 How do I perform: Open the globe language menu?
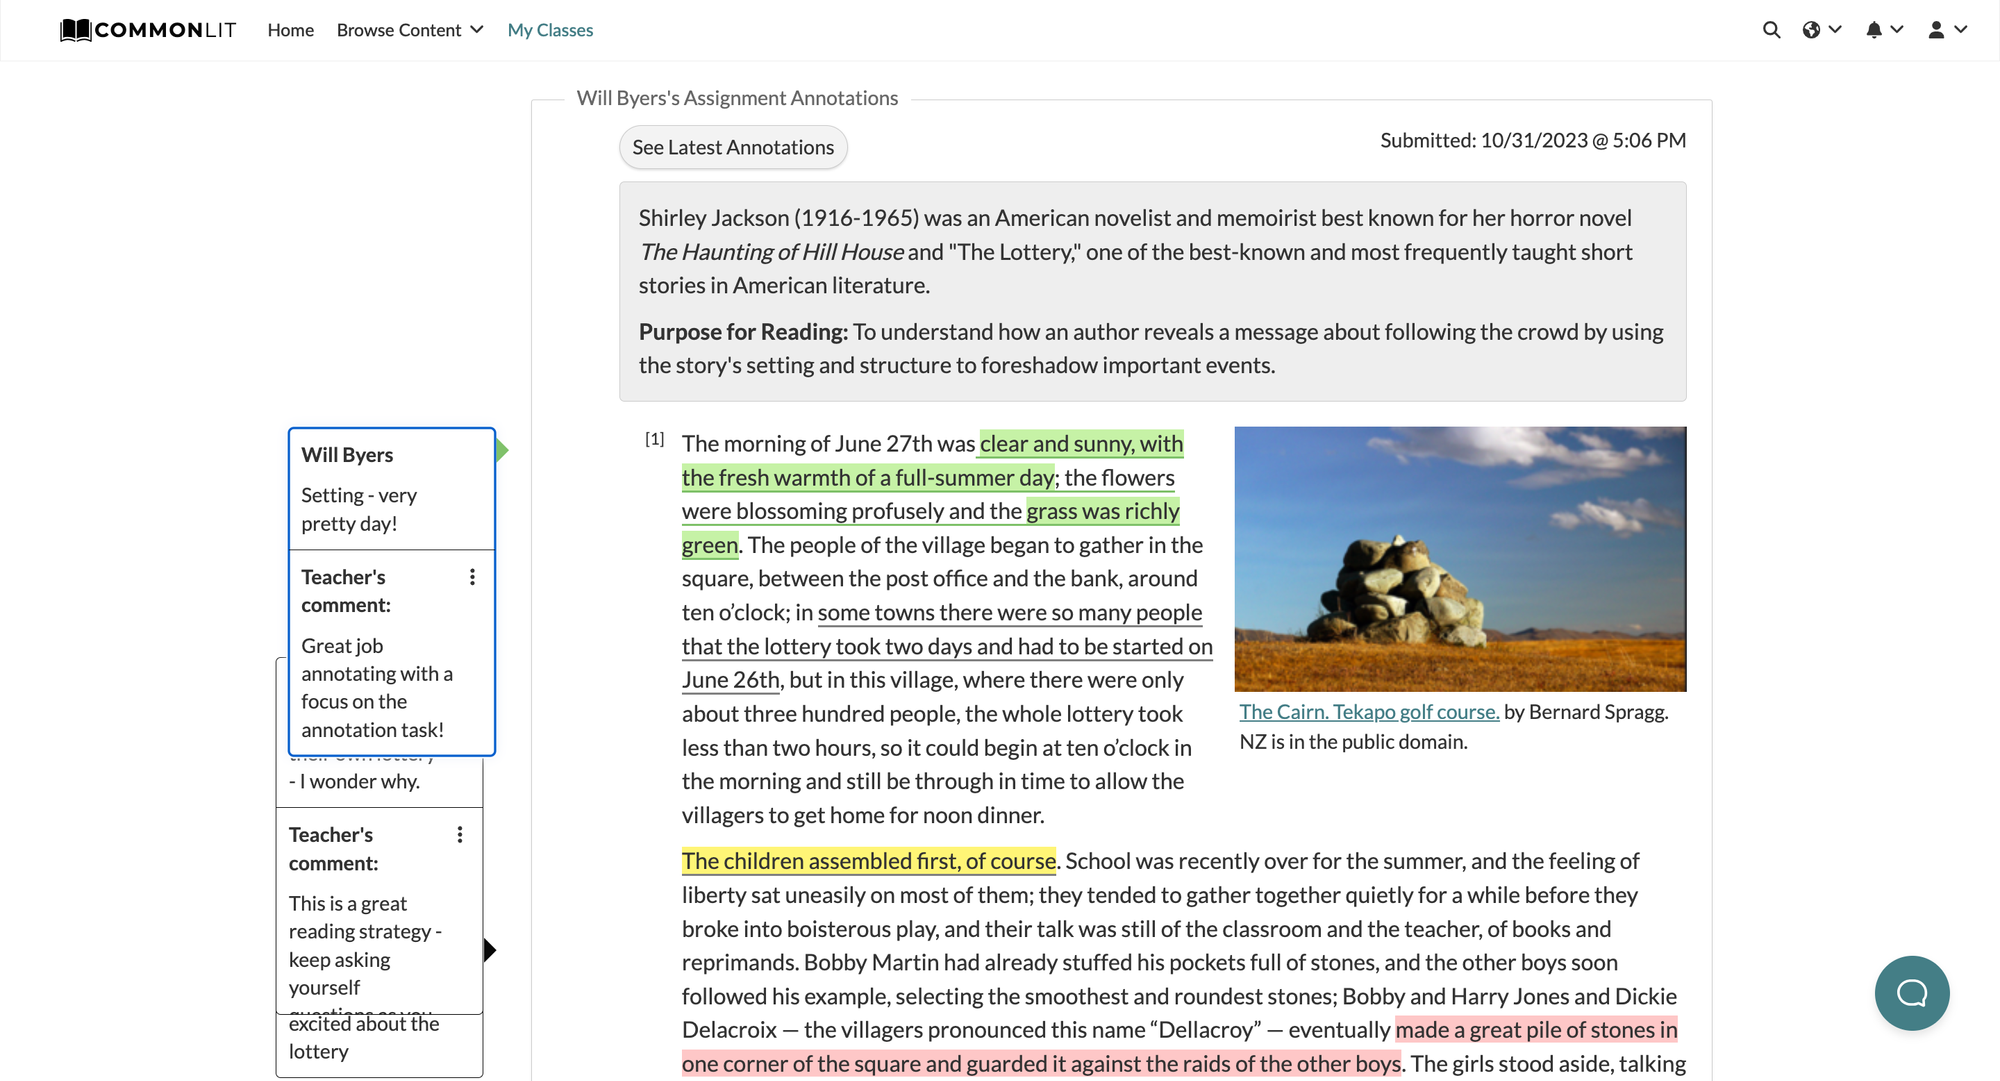(x=1822, y=30)
